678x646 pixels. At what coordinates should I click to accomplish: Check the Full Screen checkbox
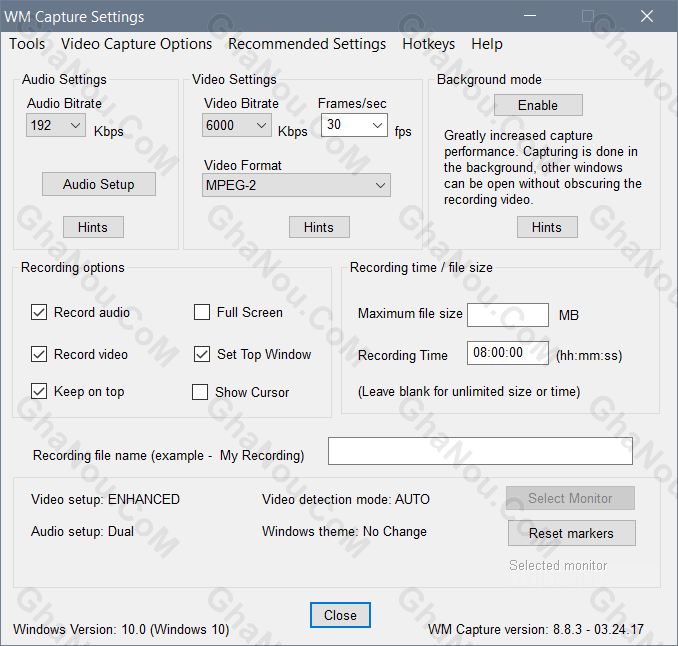202,312
